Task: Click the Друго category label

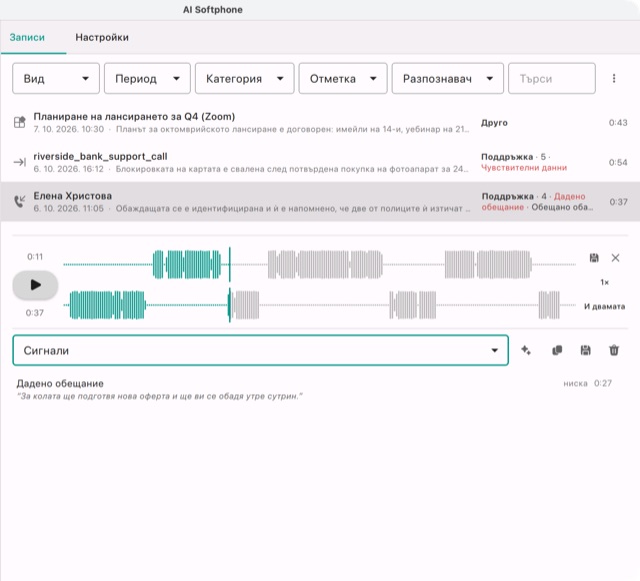Action: tap(494, 123)
